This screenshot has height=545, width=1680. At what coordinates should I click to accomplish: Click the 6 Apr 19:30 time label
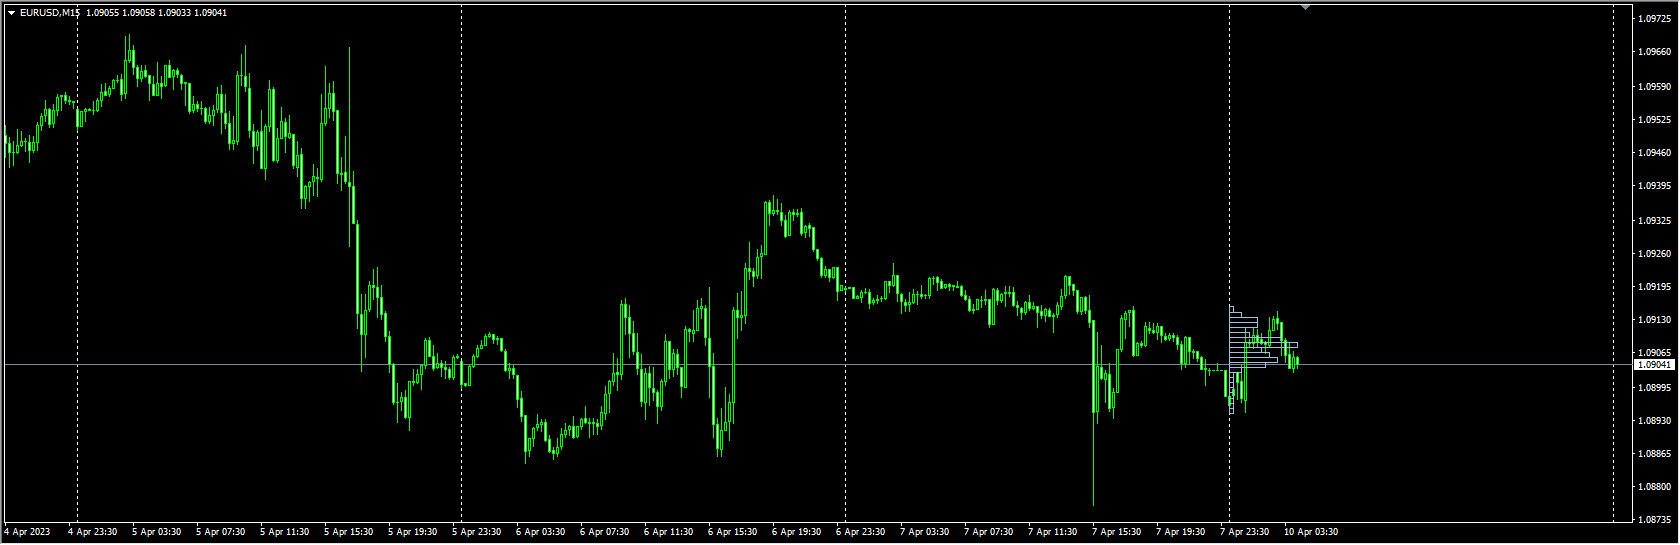click(797, 532)
